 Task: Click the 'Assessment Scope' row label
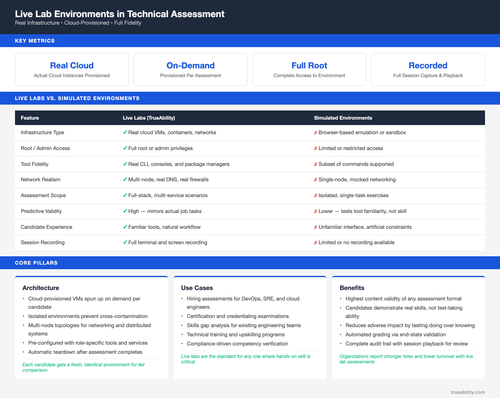click(43, 195)
